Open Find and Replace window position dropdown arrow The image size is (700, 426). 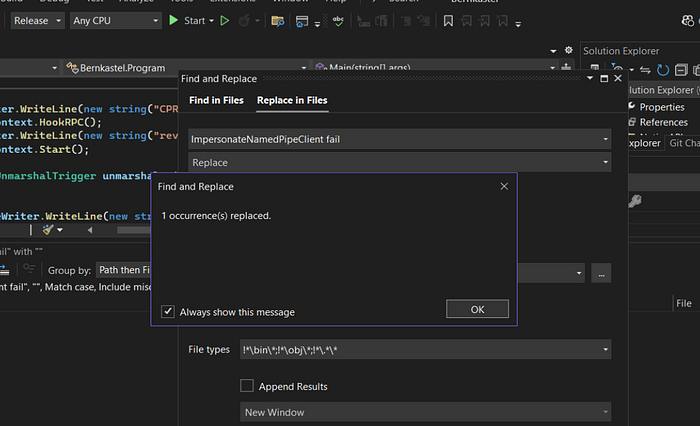(x=590, y=78)
